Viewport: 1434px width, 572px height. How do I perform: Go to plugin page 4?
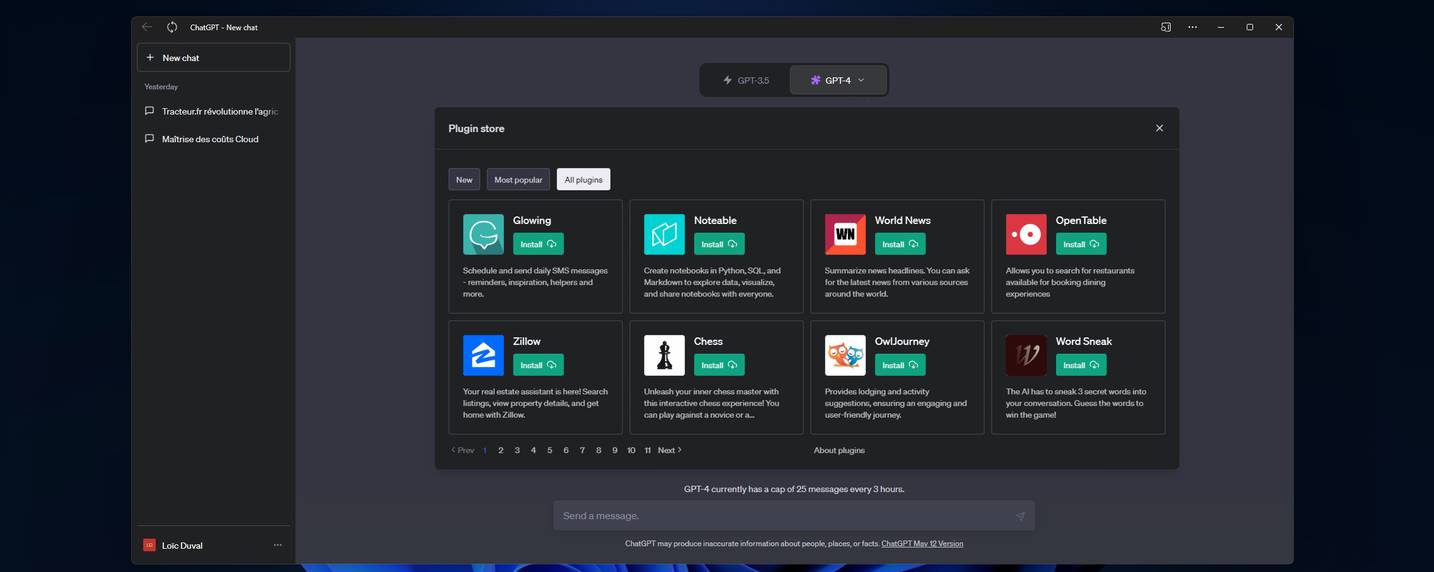(533, 450)
